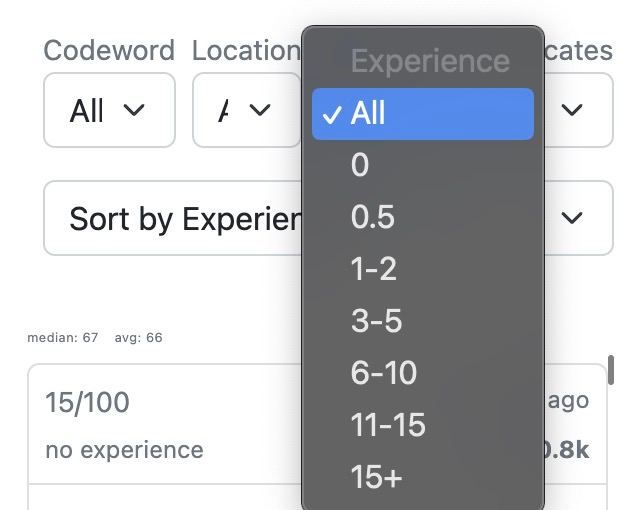Open the Codeword 'All' dropdown

pos(109,110)
